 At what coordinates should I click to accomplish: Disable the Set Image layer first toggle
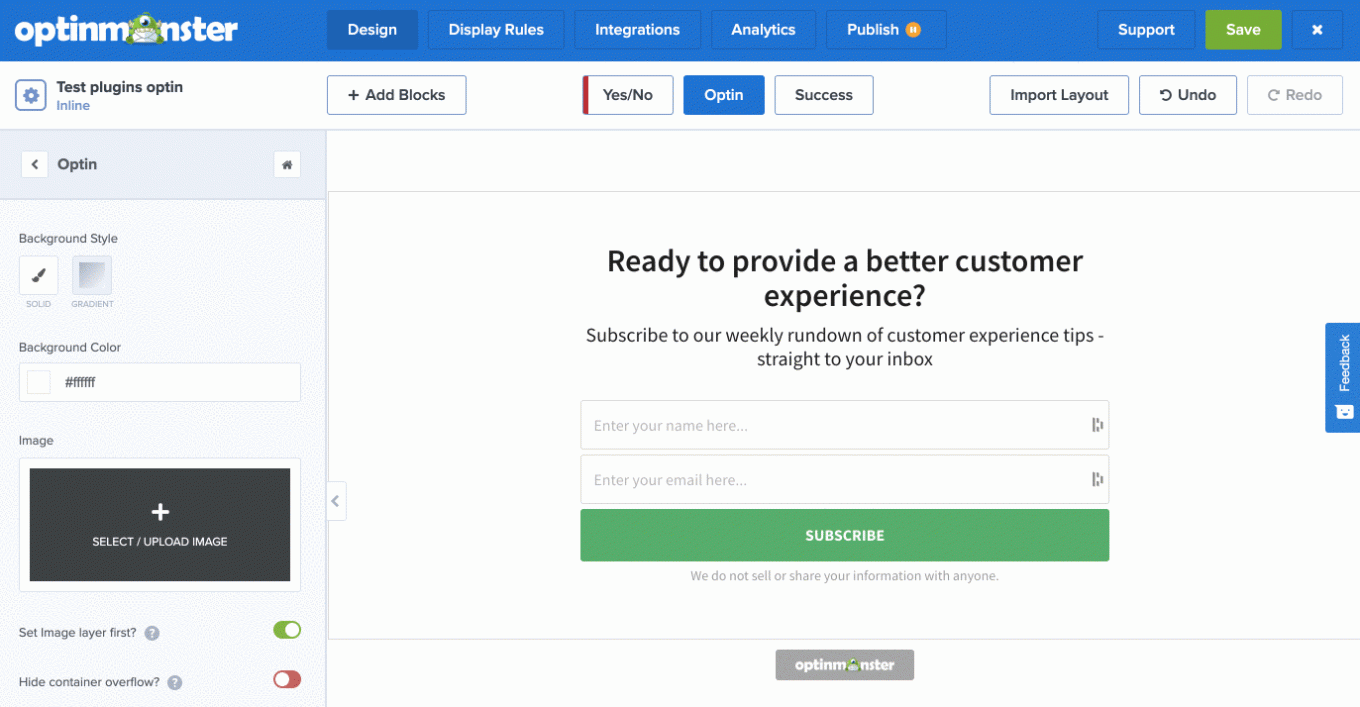pos(287,630)
